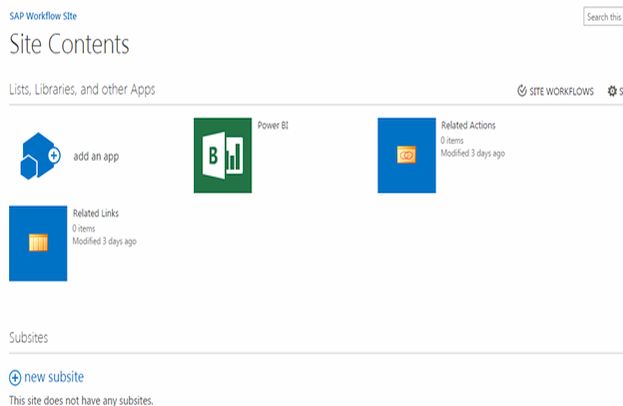This screenshot has width=623, height=406.
Task: Click the Lists, Libraries, and other Apps heading
Action: (x=82, y=90)
